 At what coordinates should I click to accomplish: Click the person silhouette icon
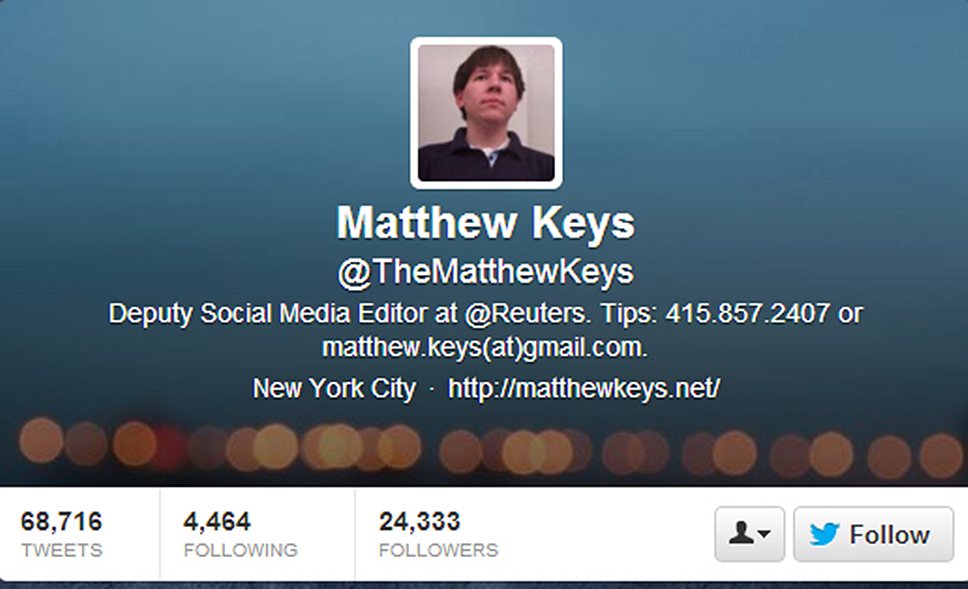(741, 532)
